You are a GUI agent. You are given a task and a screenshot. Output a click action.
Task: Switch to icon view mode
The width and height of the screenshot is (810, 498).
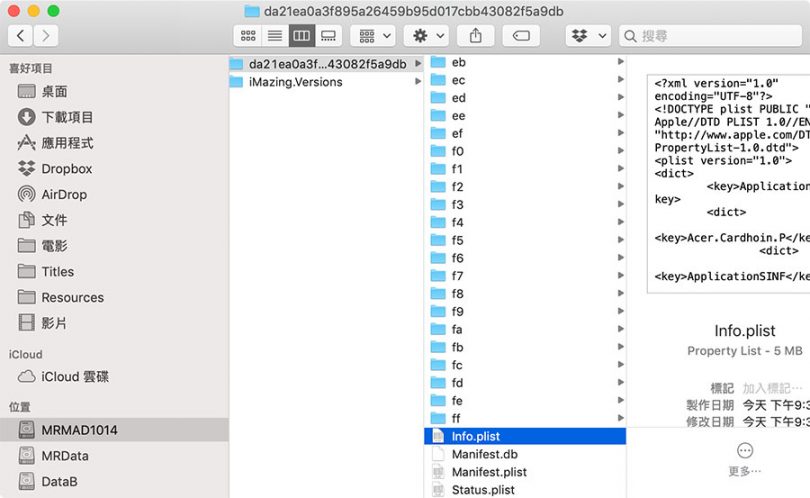pyautogui.click(x=248, y=36)
